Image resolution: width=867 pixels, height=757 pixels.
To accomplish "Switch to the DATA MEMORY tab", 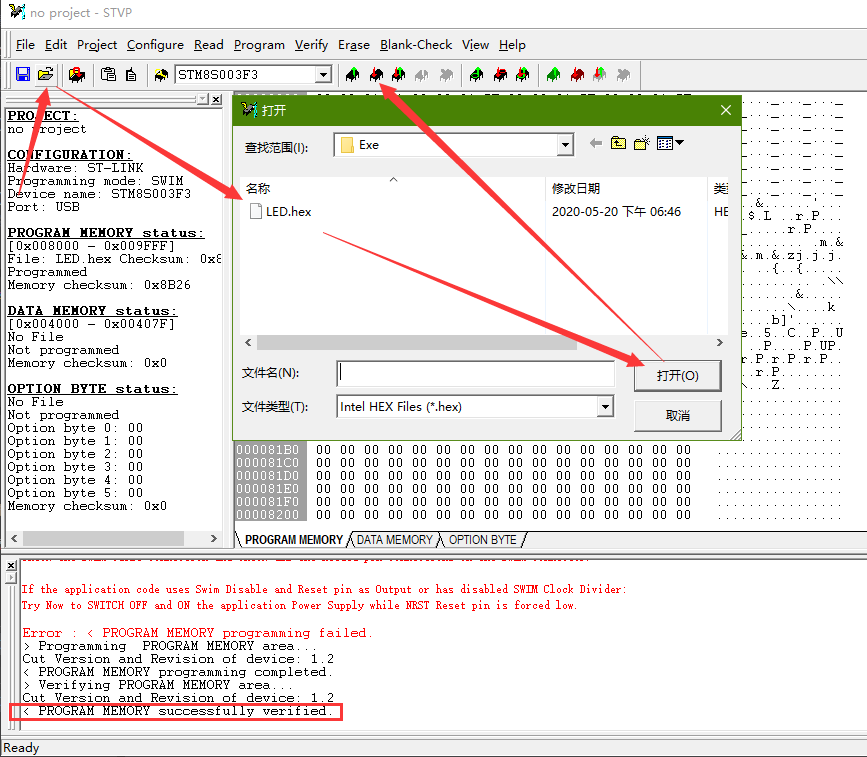I will [394, 540].
